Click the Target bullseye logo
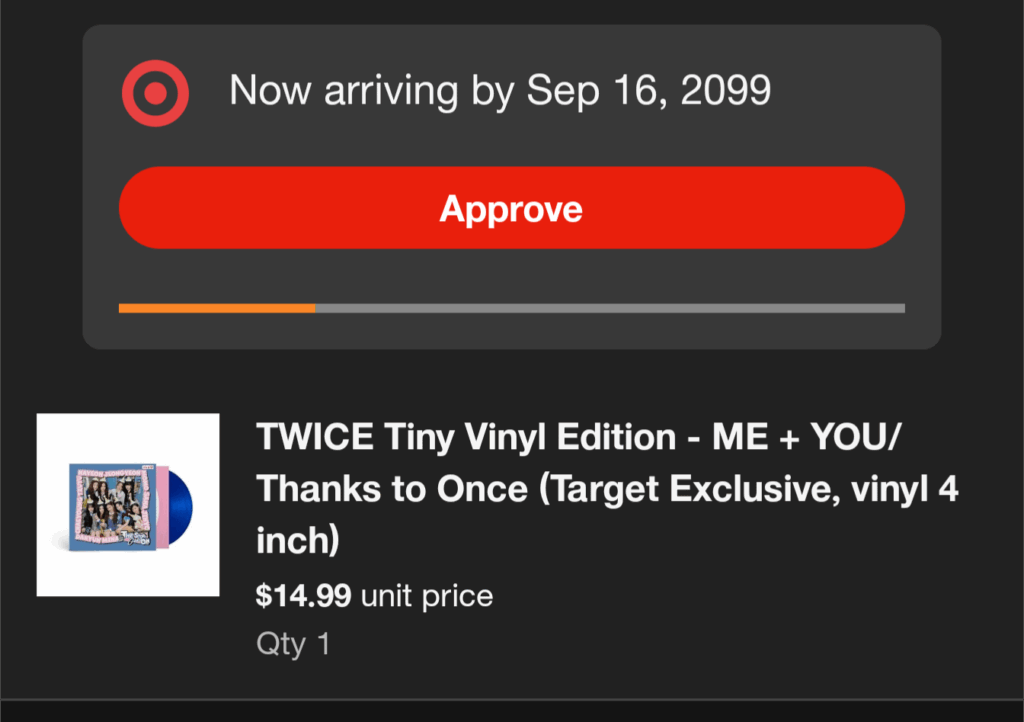 click(x=154, y=93)
